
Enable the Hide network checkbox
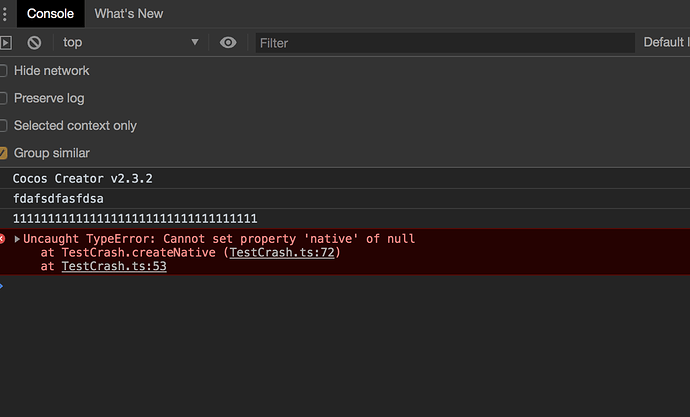click(4, 71)
